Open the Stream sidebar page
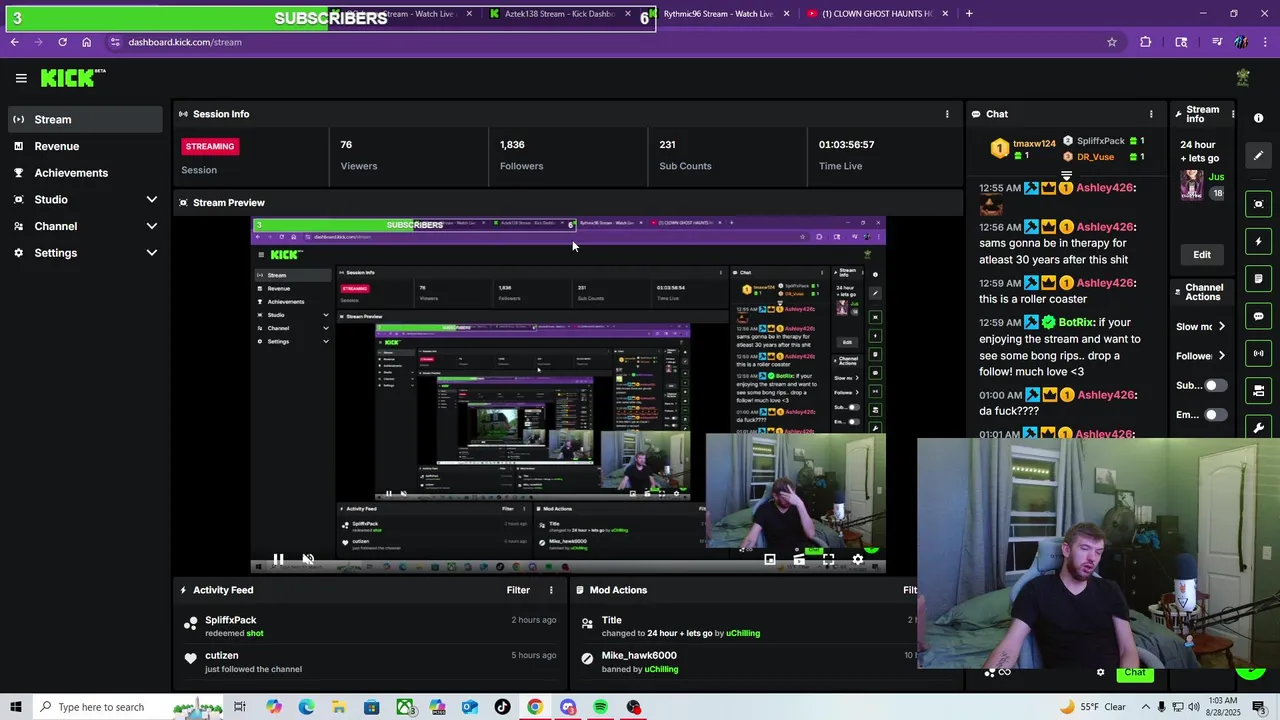This screenshot has width=1280, height=720. pyautogui.click(x=85, y=119)
